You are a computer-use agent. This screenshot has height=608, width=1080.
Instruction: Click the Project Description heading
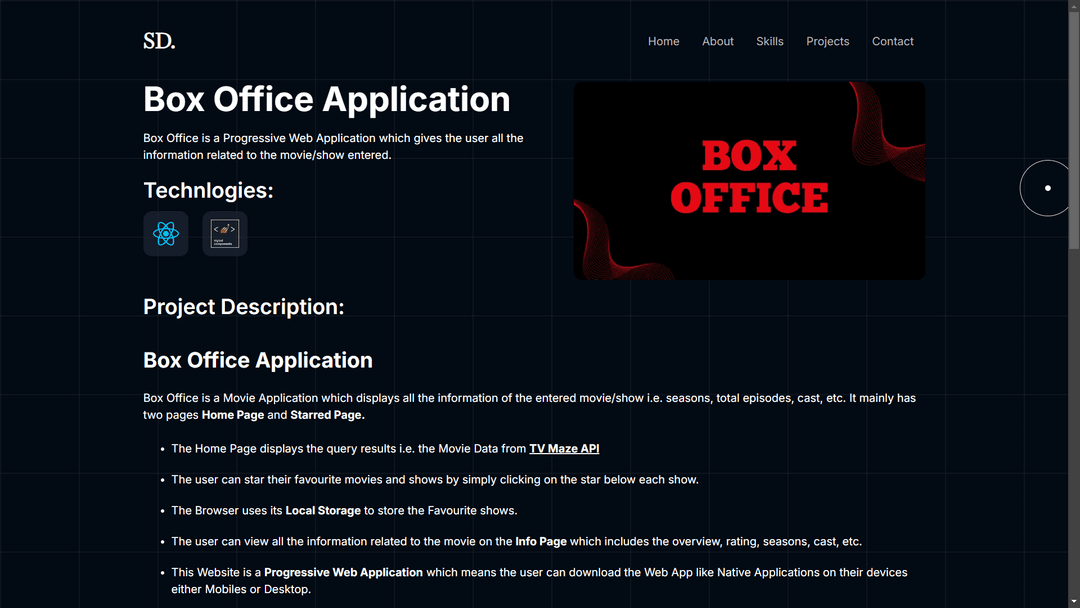(x=243, y=307)
